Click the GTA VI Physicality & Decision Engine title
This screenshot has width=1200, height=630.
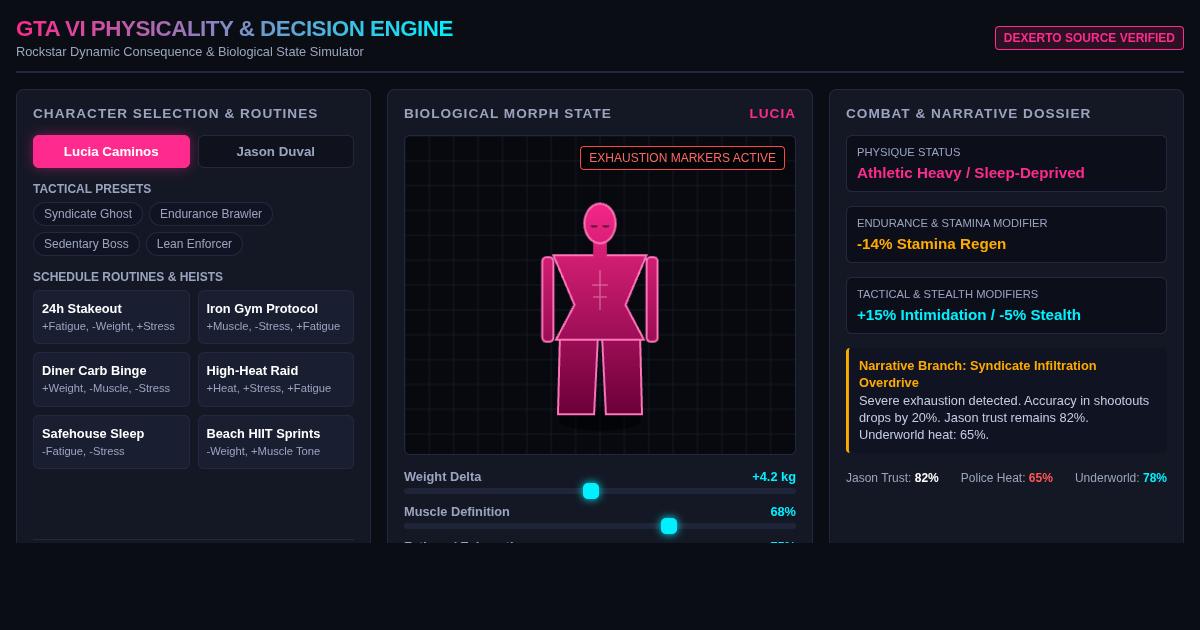pyautogui.click(x=235, y=29)
